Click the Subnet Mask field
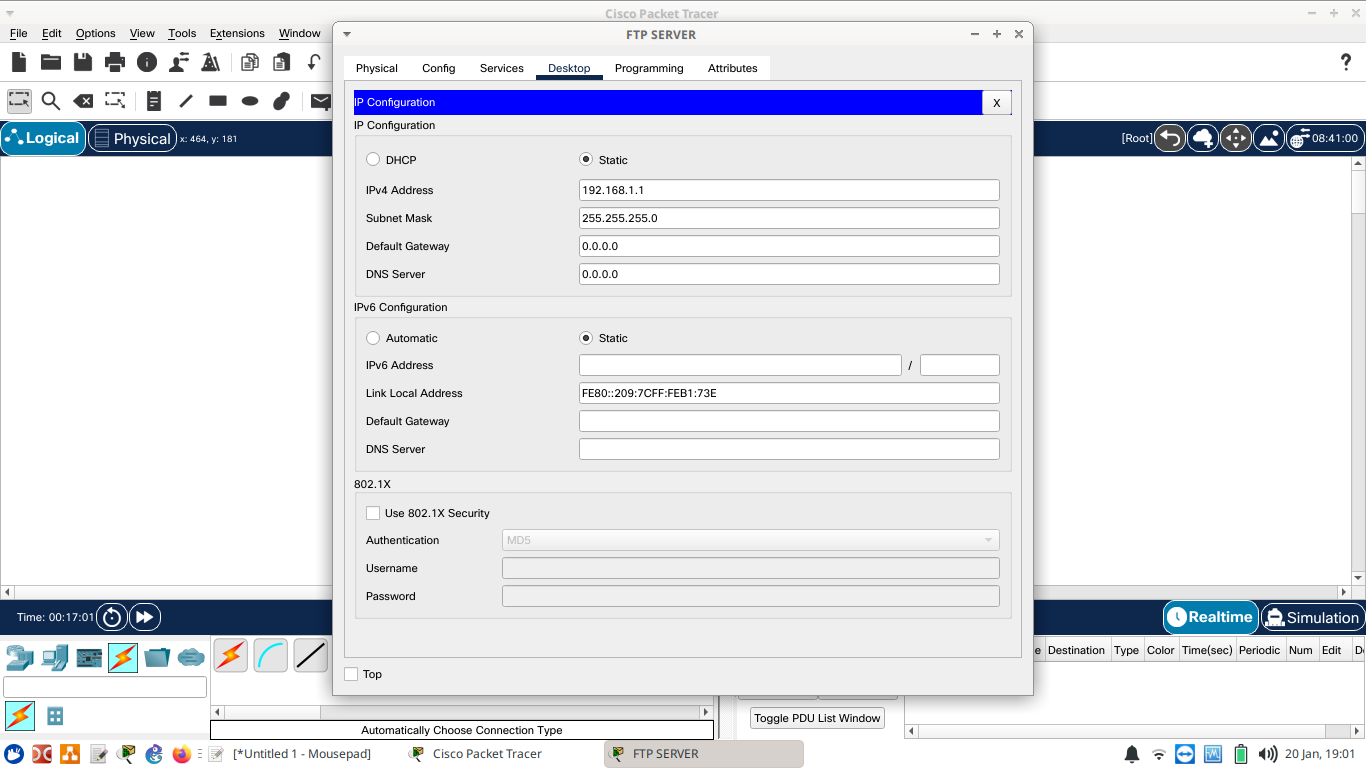 point(789,218)
